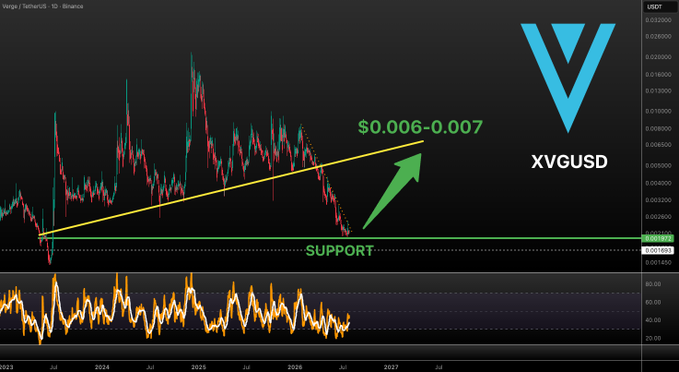
Task: Select the XVGUSD ticker text
Action: 569,162
